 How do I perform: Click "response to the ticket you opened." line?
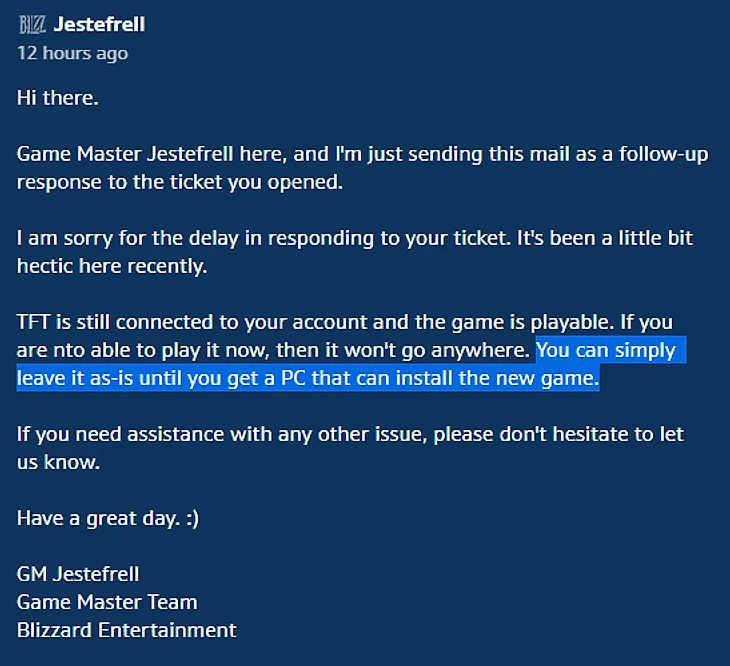tap(180, 182)
